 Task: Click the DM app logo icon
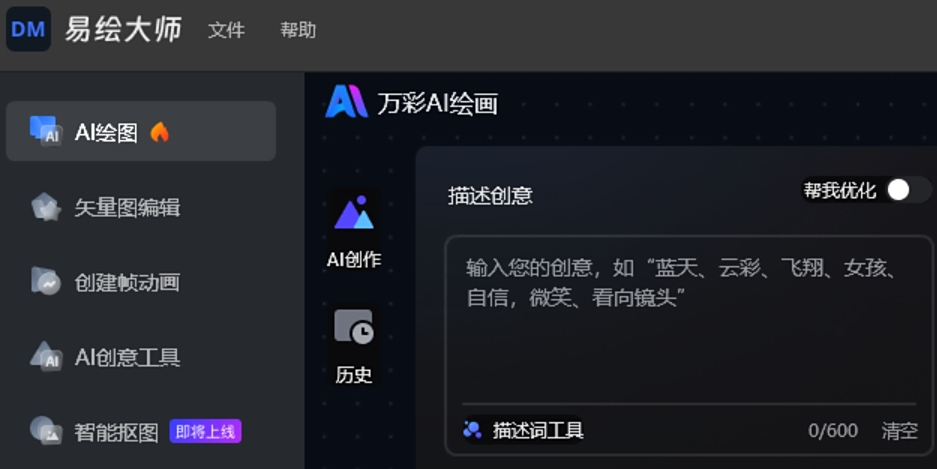[28, 29]
